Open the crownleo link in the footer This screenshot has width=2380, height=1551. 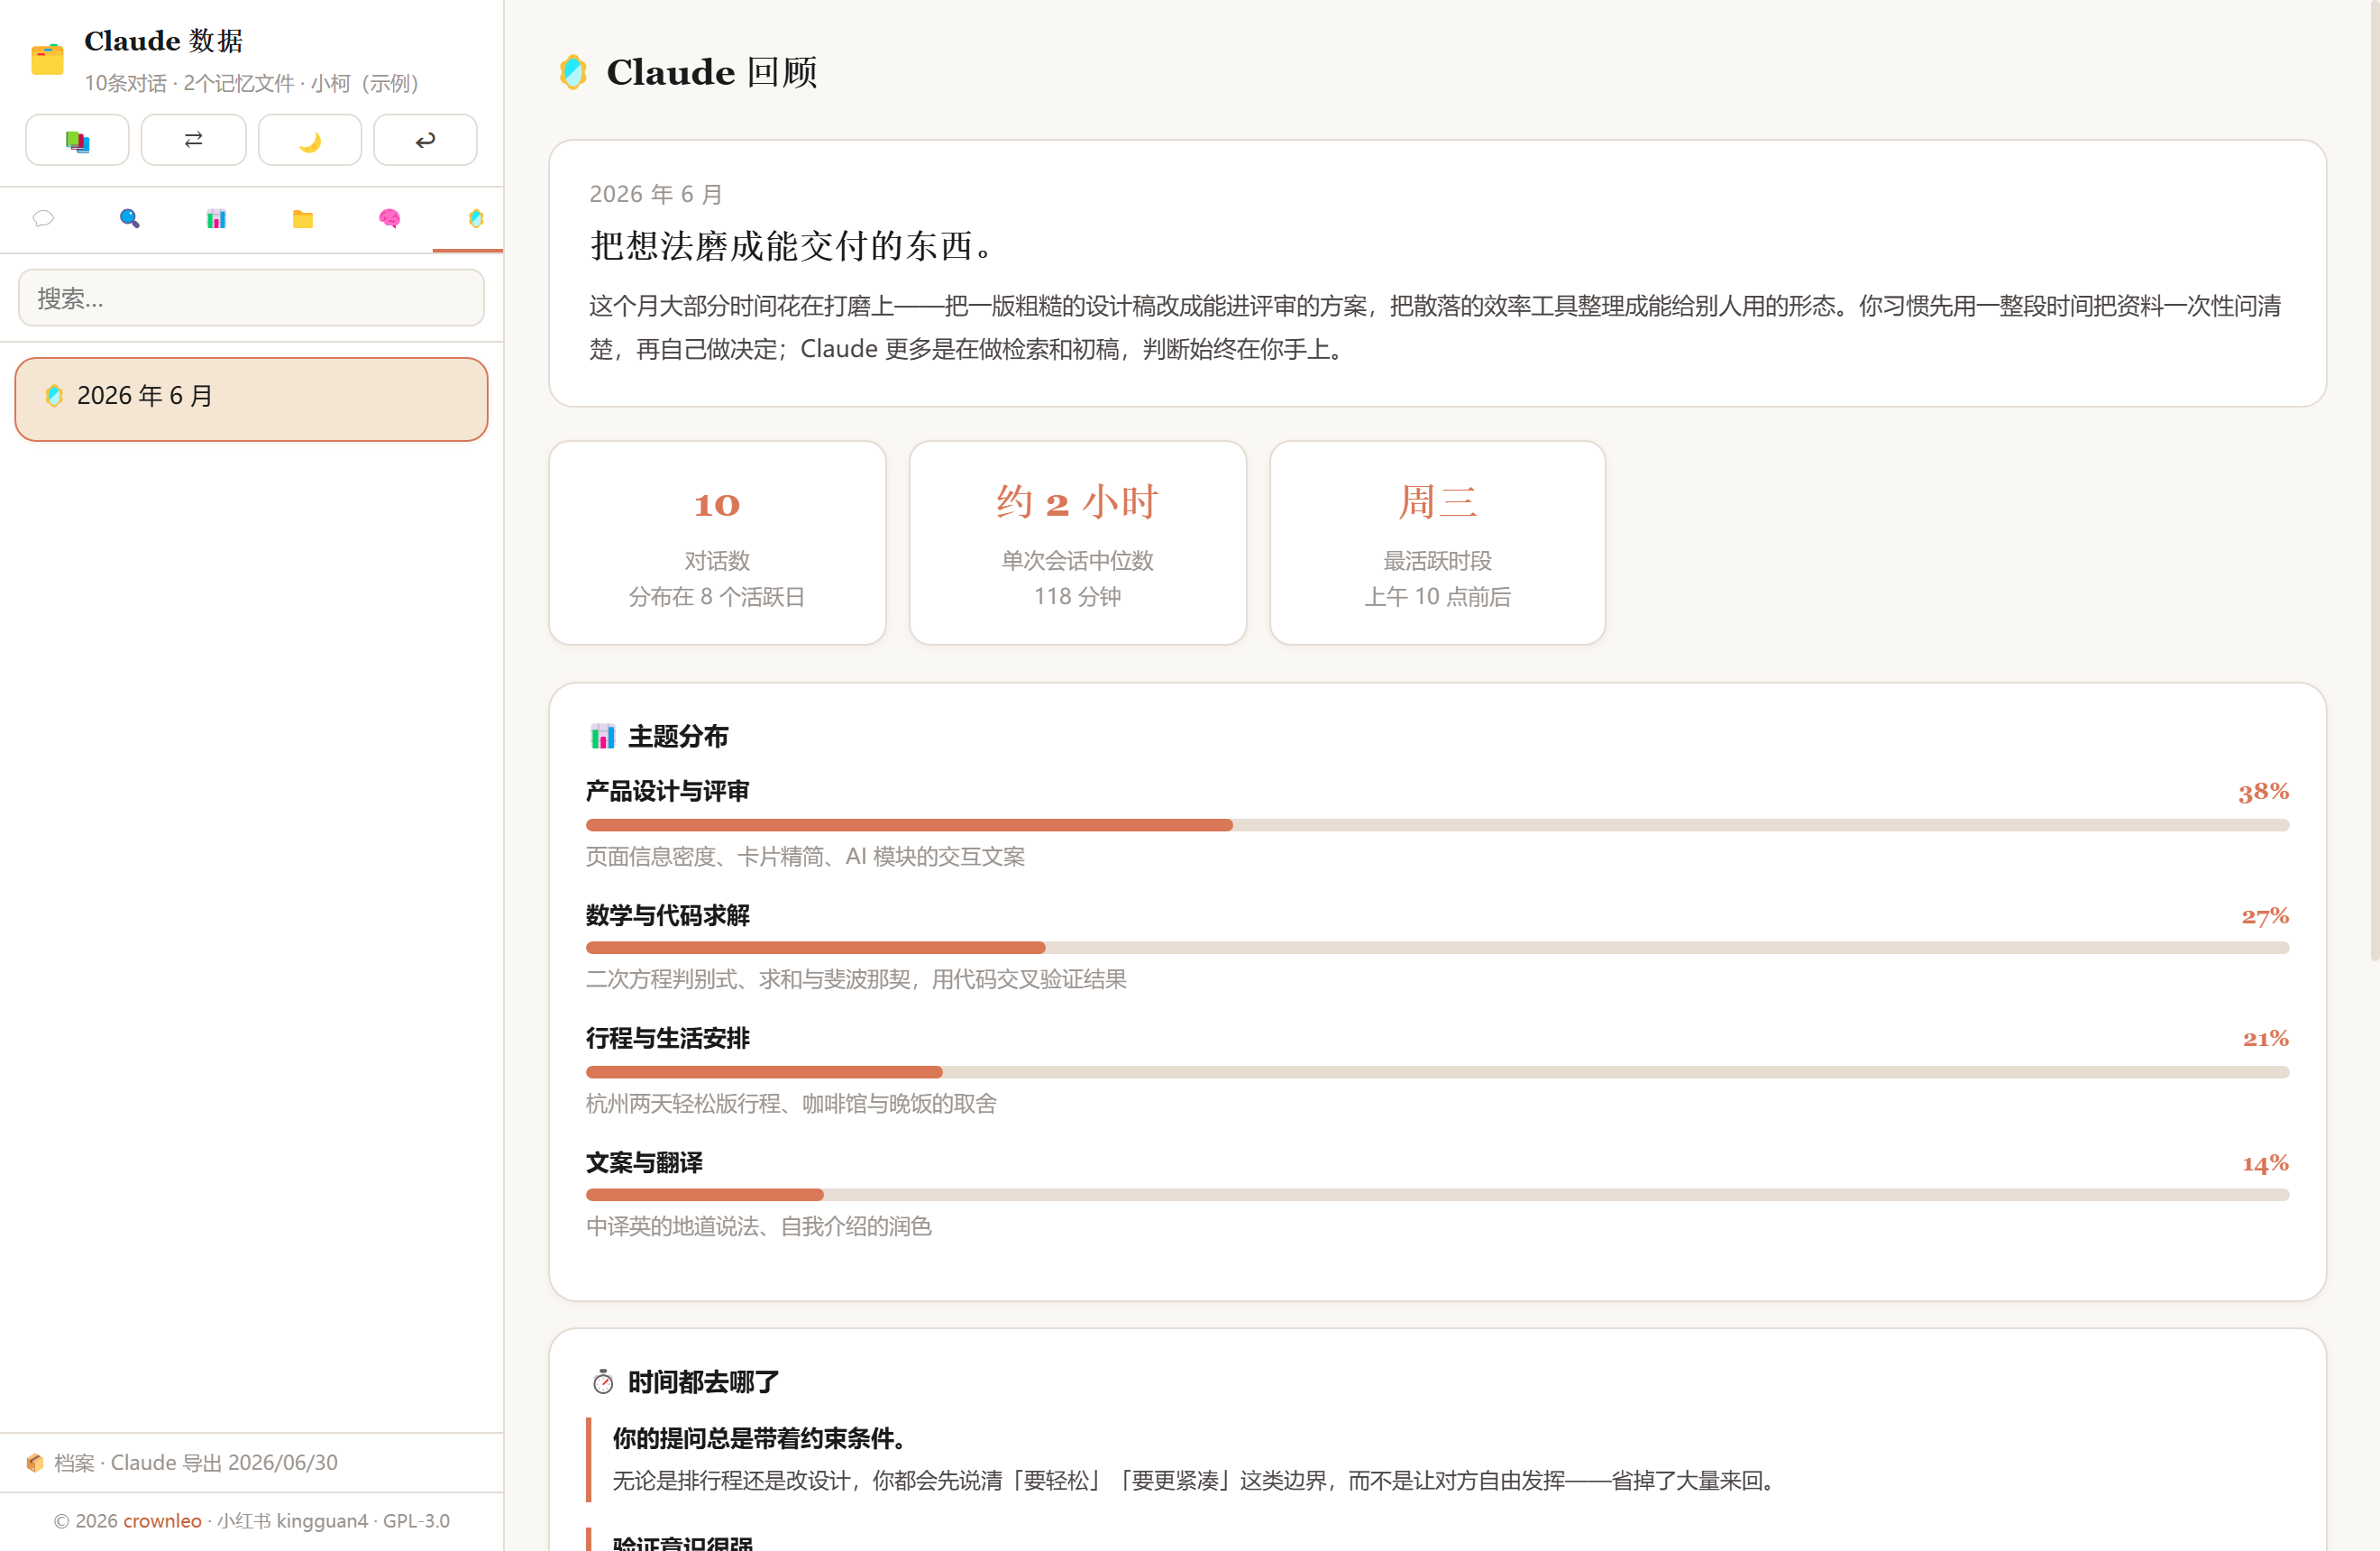[162, 1520]
